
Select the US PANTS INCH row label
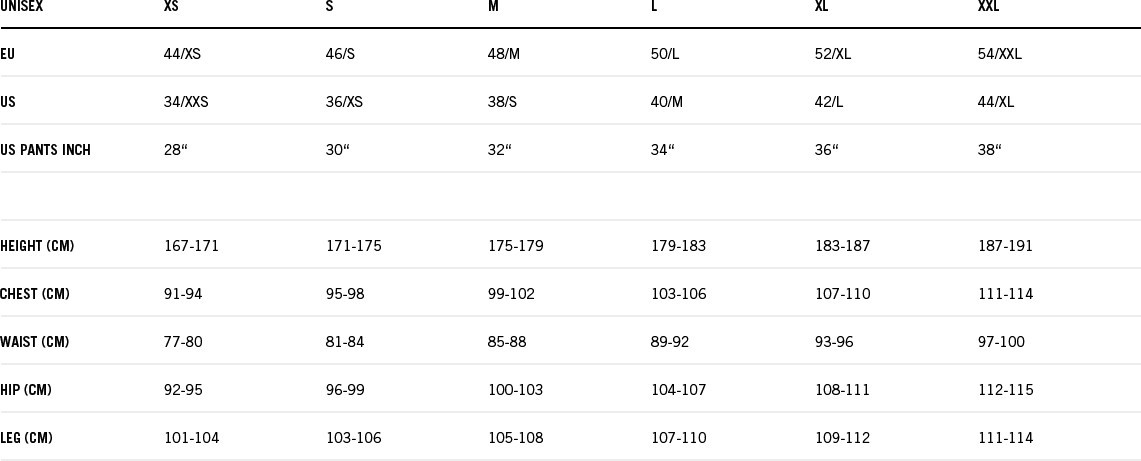pyautogui.click(x=45, y=151)
